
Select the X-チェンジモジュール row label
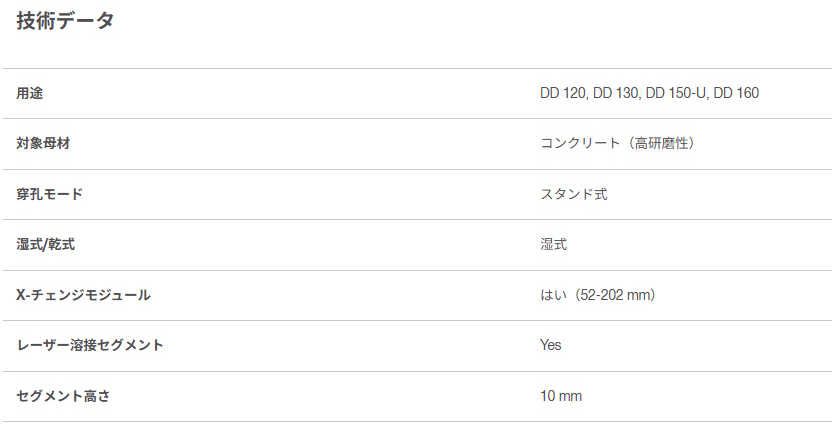[x=83, y=295]
